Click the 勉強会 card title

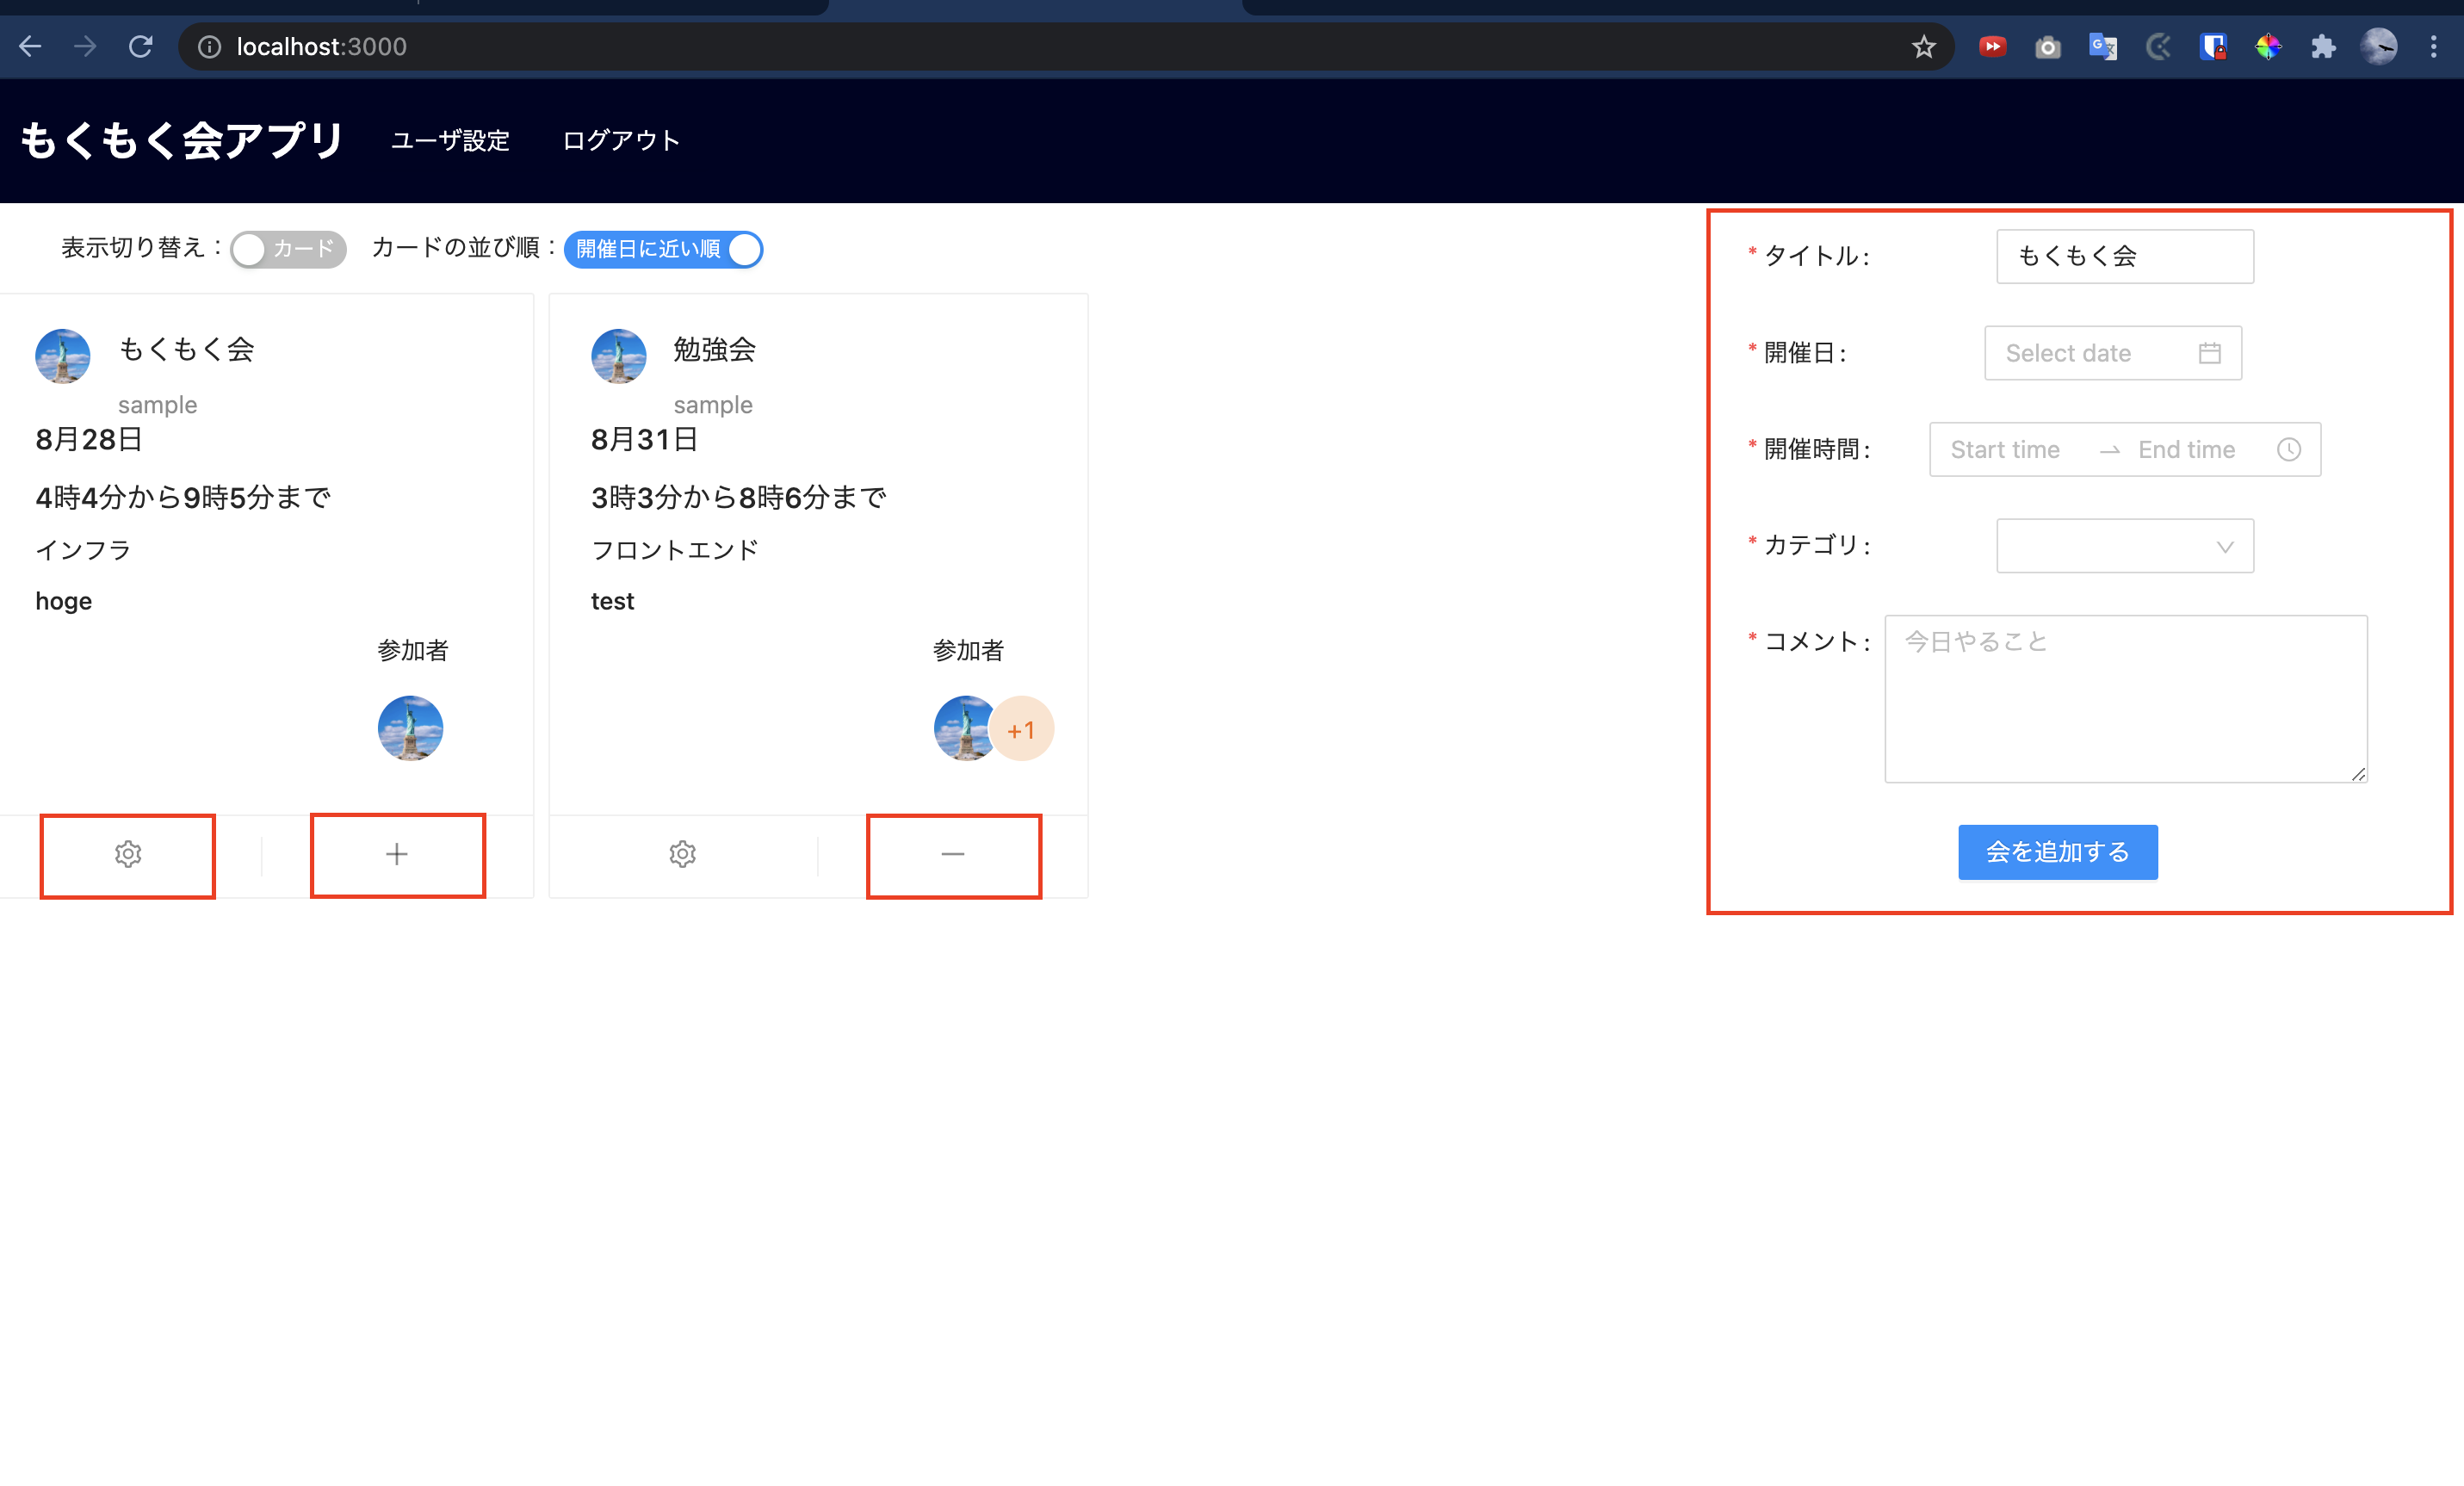714,349
